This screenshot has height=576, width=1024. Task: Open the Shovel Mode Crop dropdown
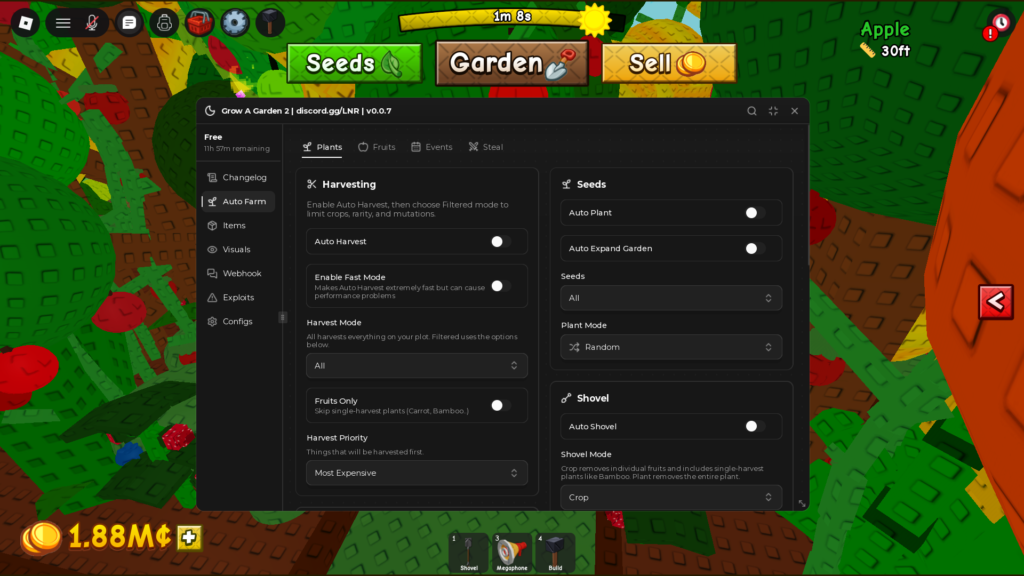point(671,497)
